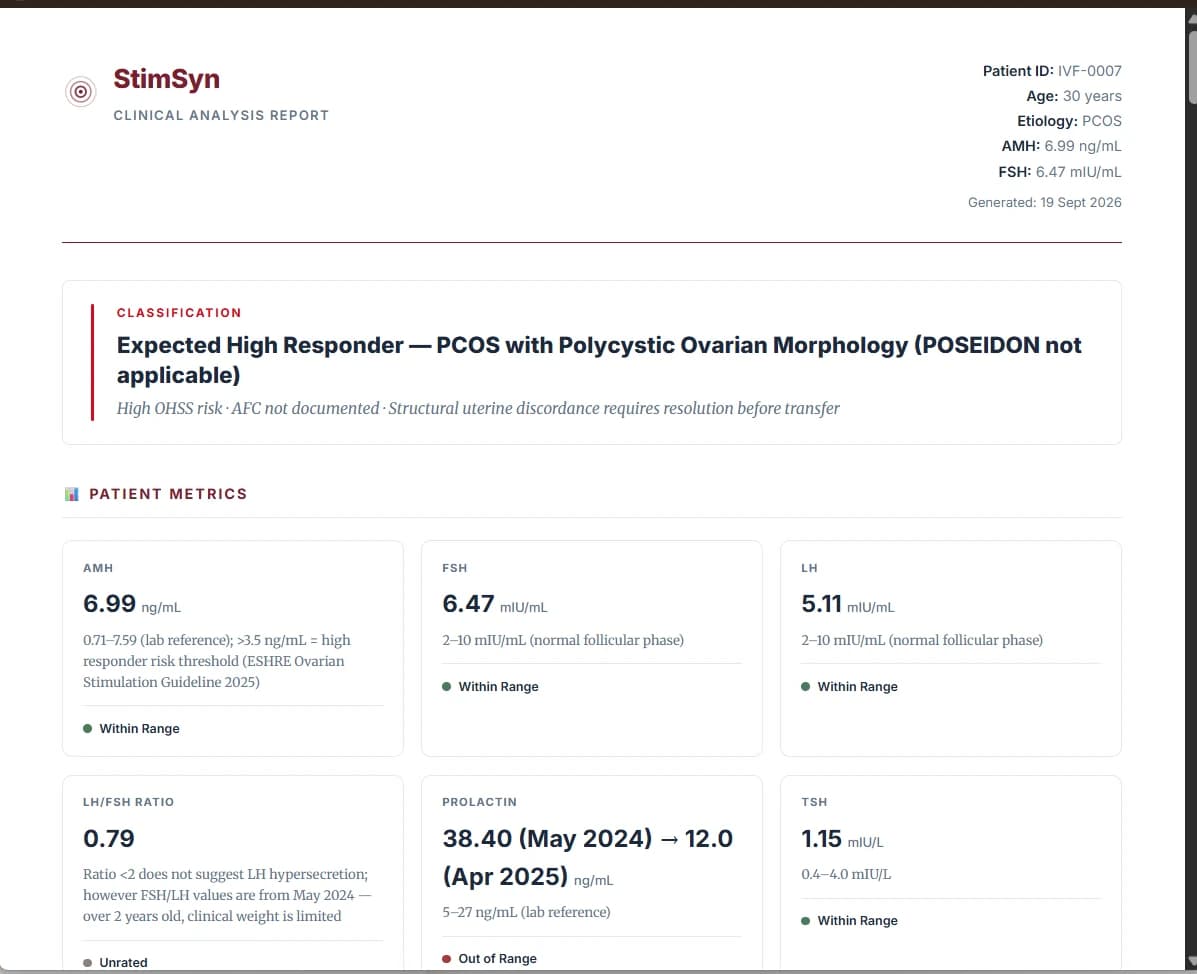Click the Within Range status in AMH card
The image size is (1197, 974).
(x=131, y=728)
